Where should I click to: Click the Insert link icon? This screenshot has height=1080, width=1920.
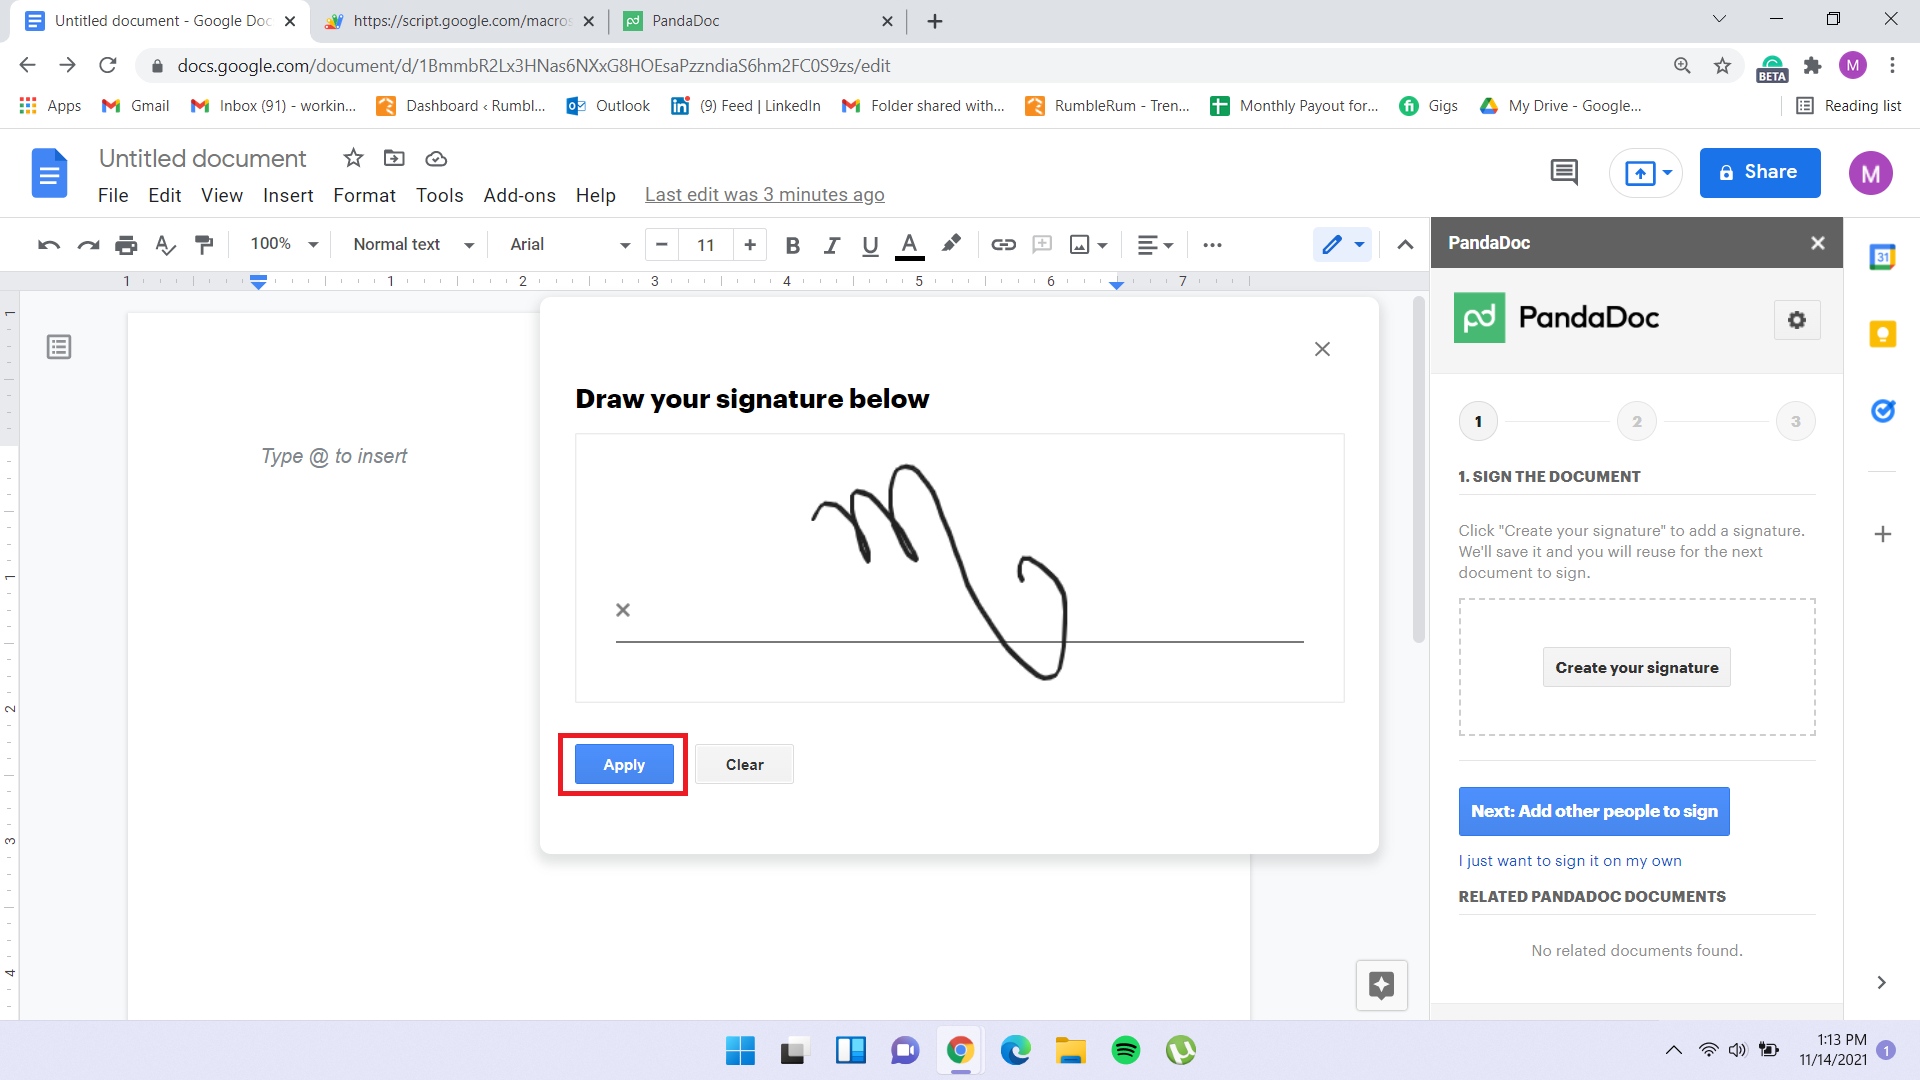tap(1003, 245)
